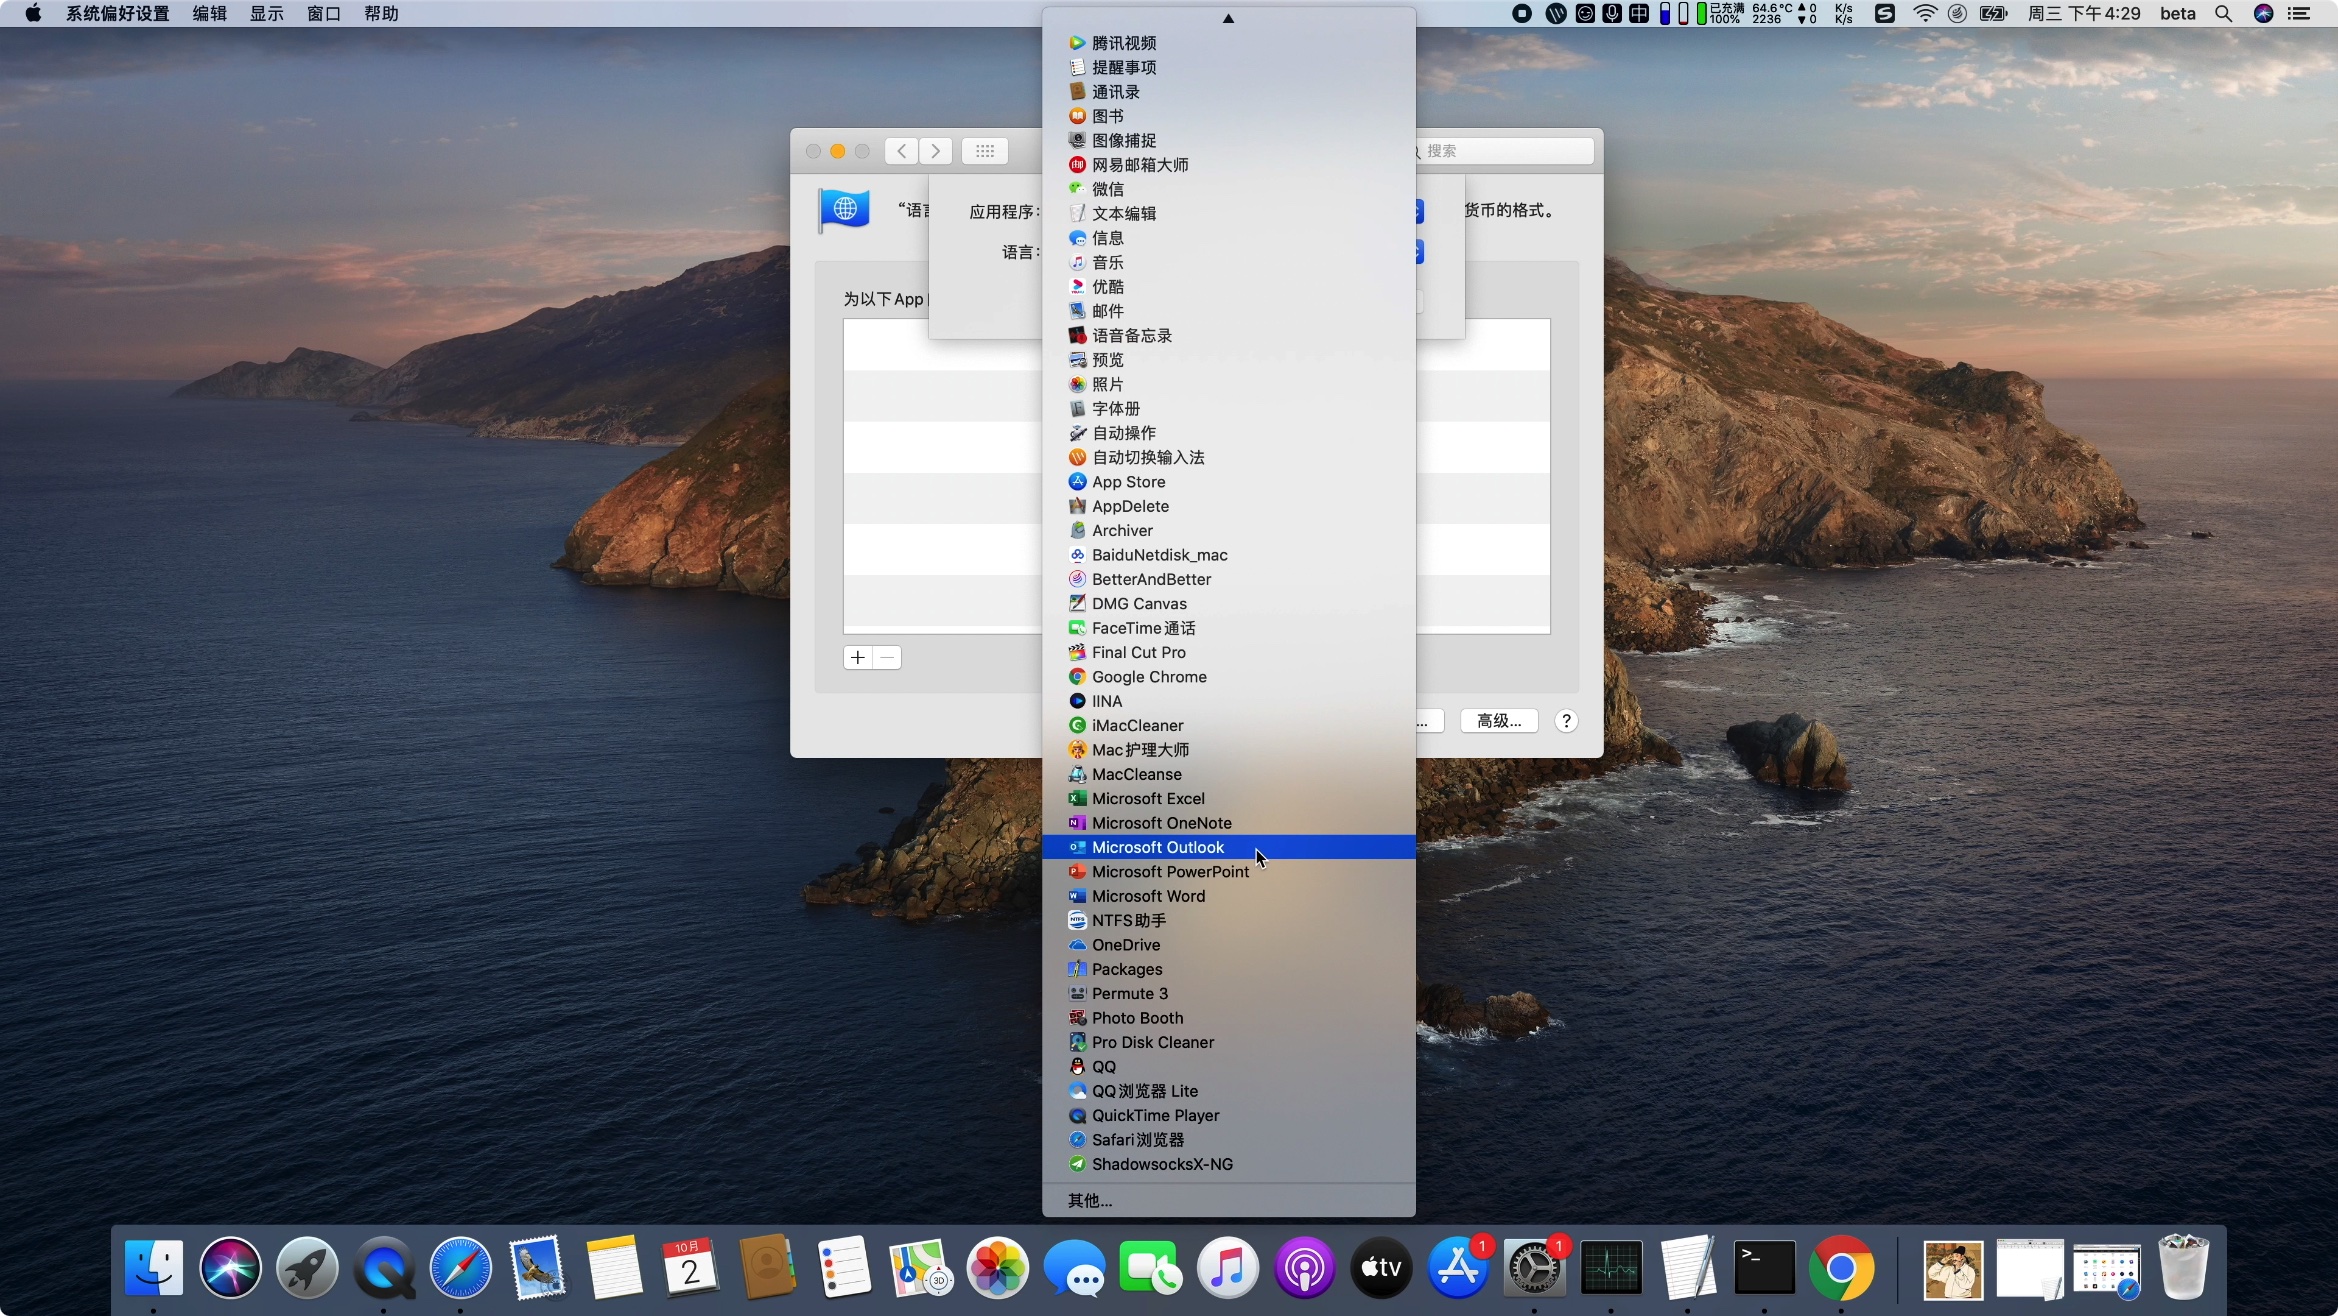Viewport: 2338px width, 1316px height.
Task: Open Calendar in the Dock
Action: coord(690,1268)
